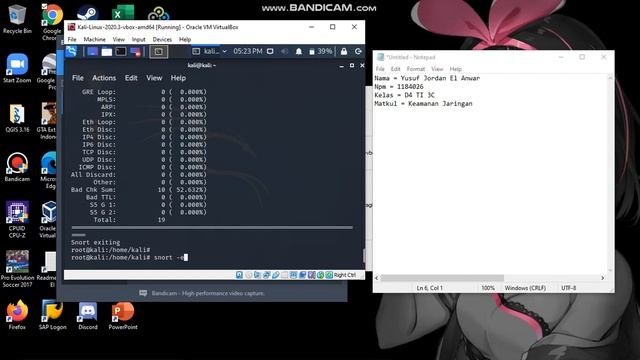Open VirtualBox Help menu
Screen dimensions: 640x360
click(185, 39)
